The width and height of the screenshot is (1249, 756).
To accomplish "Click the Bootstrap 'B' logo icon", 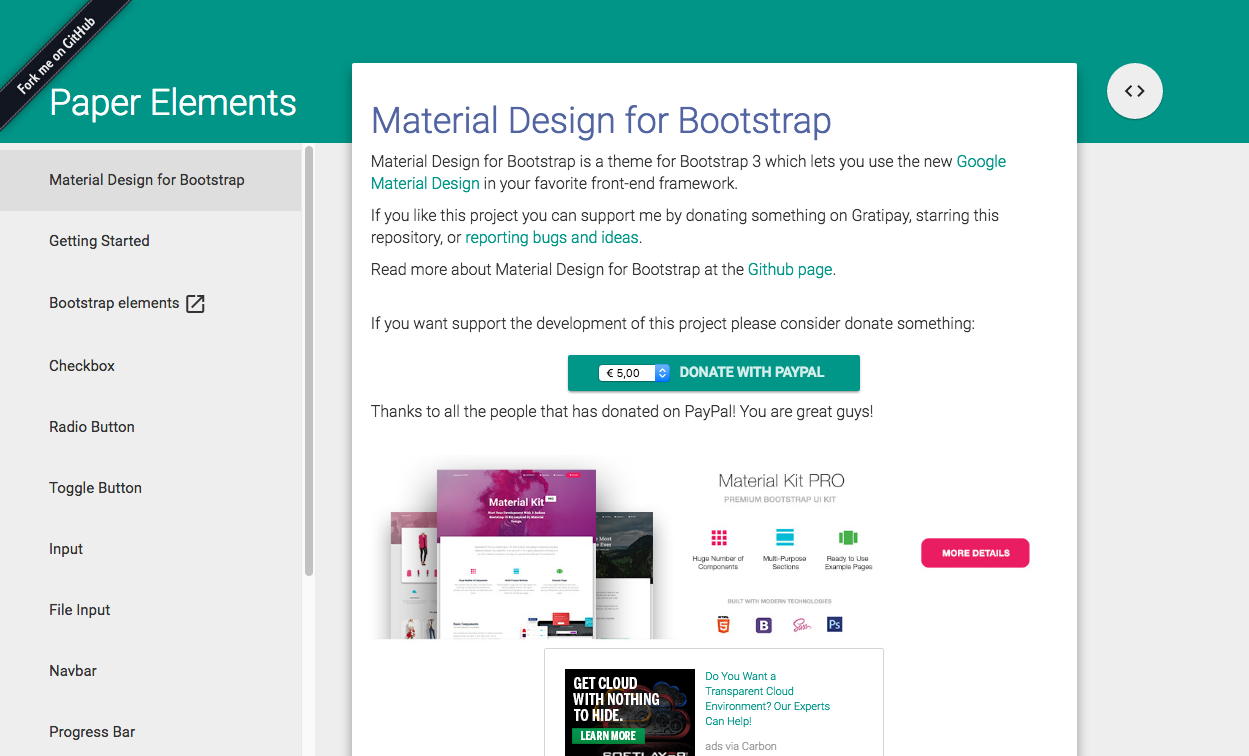I will [x=764, y=625].
